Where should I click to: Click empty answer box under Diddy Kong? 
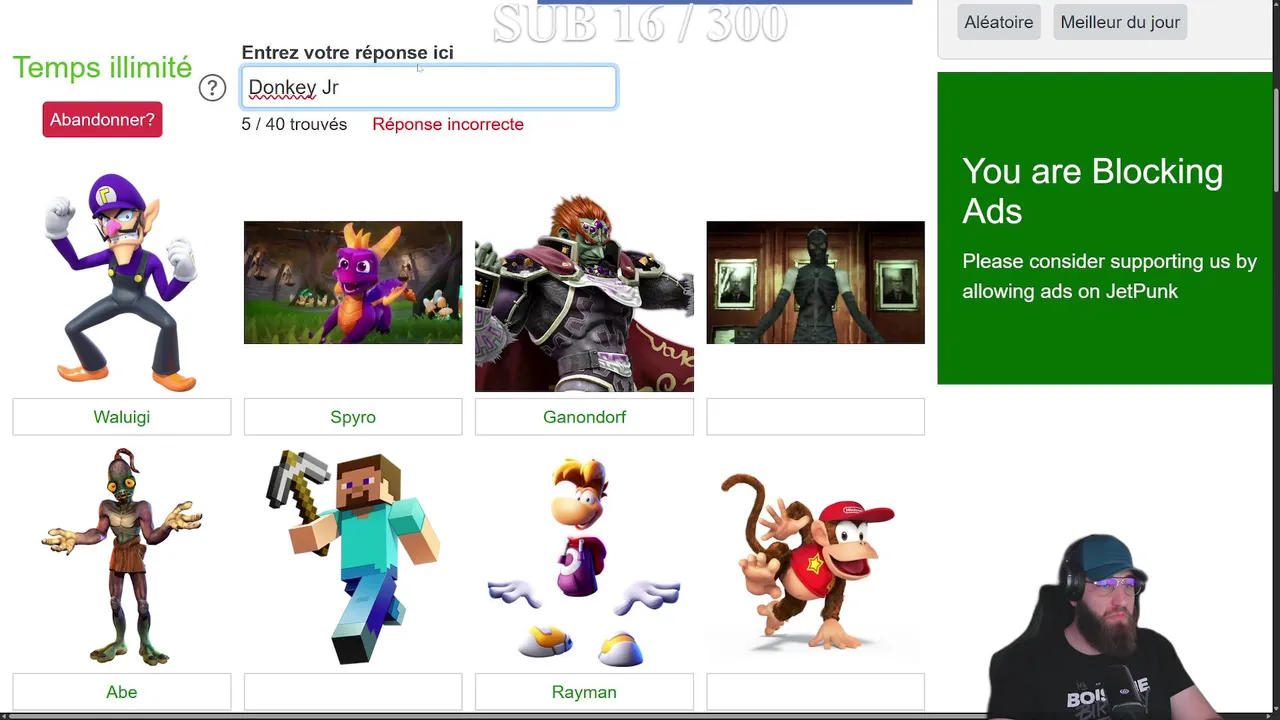point(816,692)
